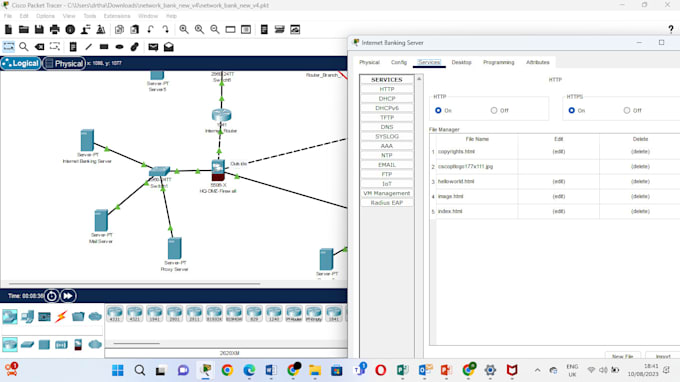Zoom in on the network workspace

(x=184, y=29)
